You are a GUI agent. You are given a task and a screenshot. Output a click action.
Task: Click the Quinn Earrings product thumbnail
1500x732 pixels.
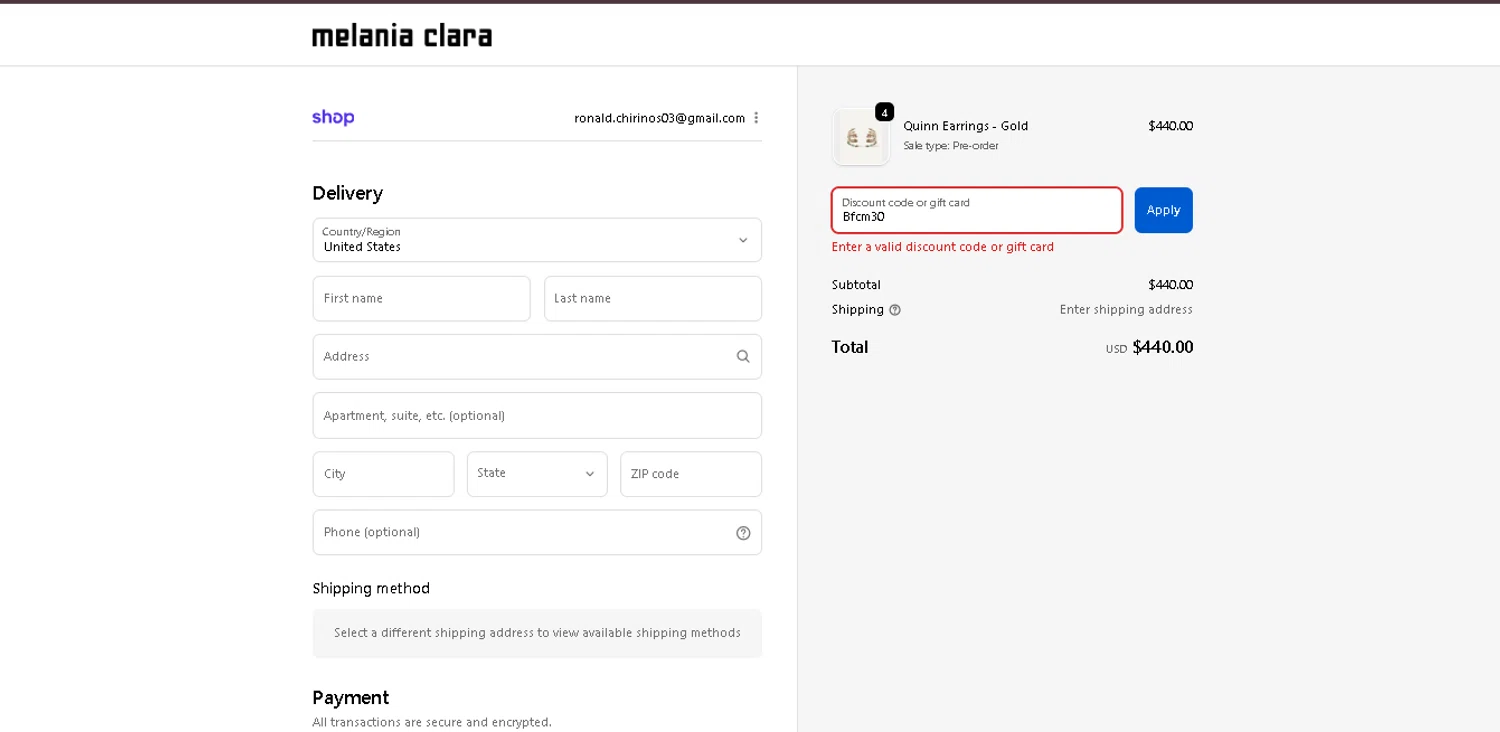pyautogui.click(x=861, y=137)
